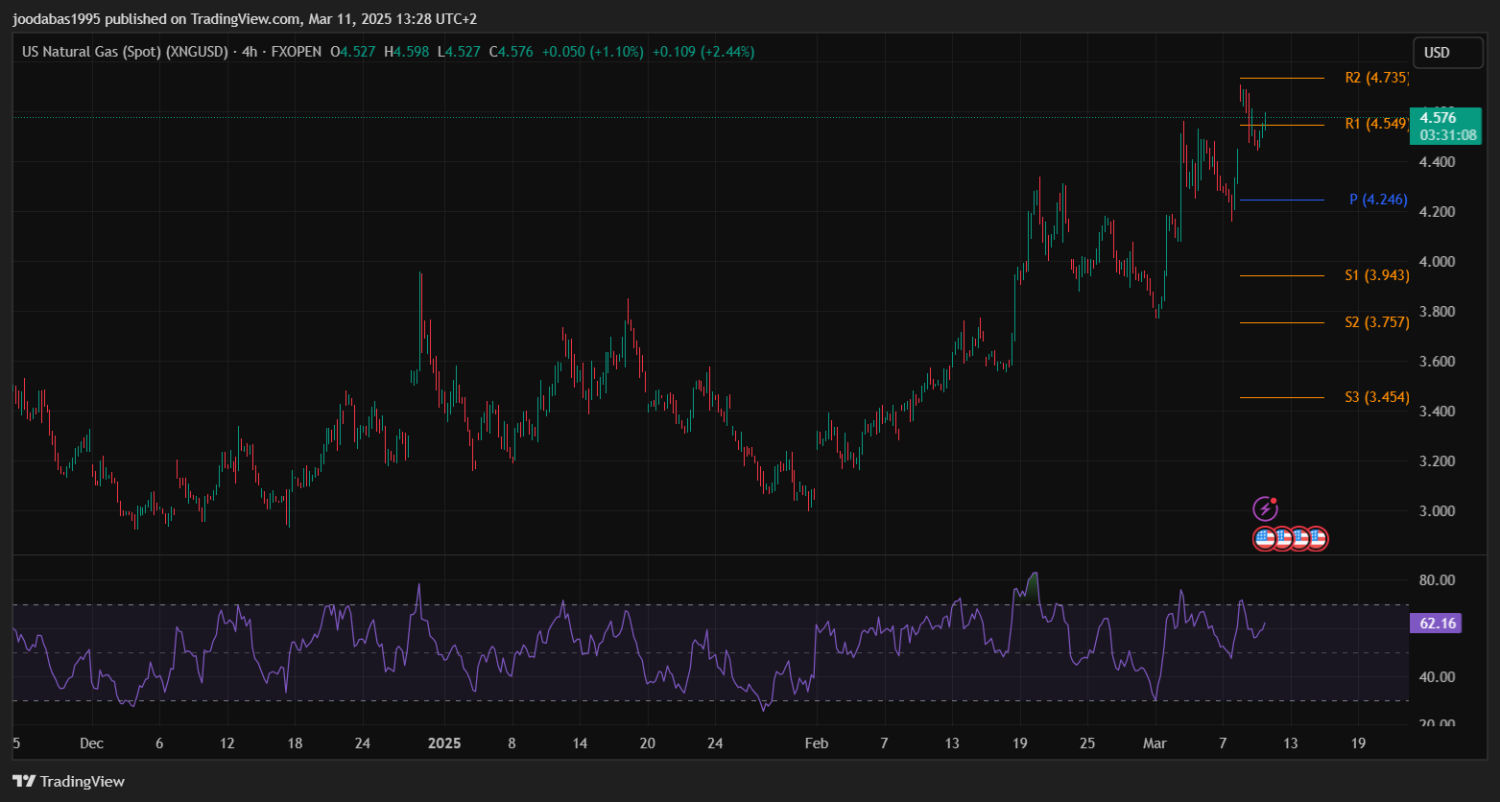Open the USD currency selector
The height and width of the screenshot is (802, 1500).
1447,53
